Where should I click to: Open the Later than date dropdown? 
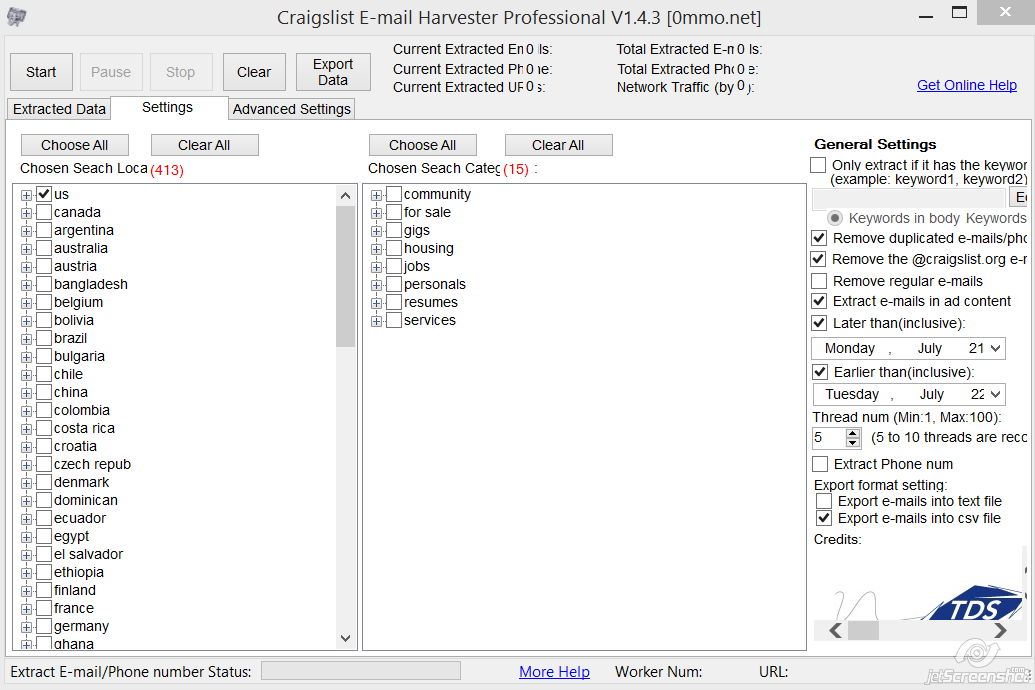coord(995,349)
